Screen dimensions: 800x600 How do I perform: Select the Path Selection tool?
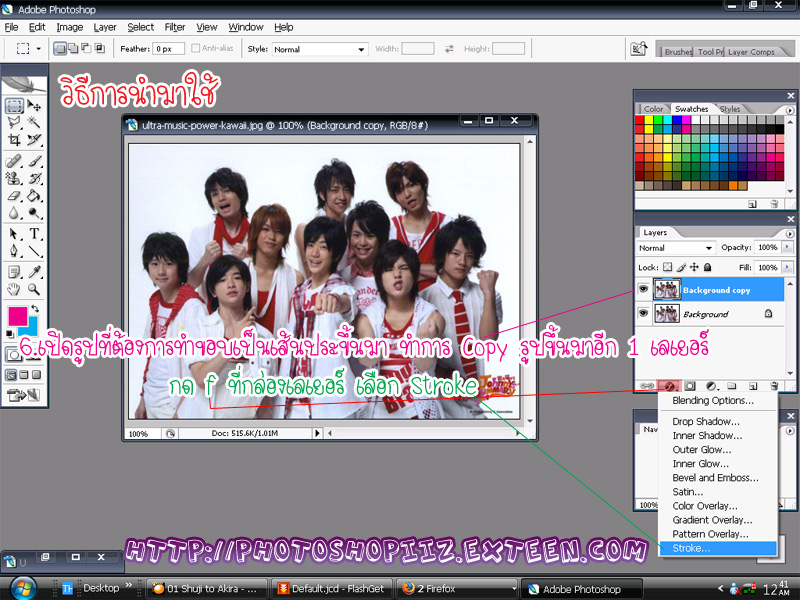pos(14,234)
